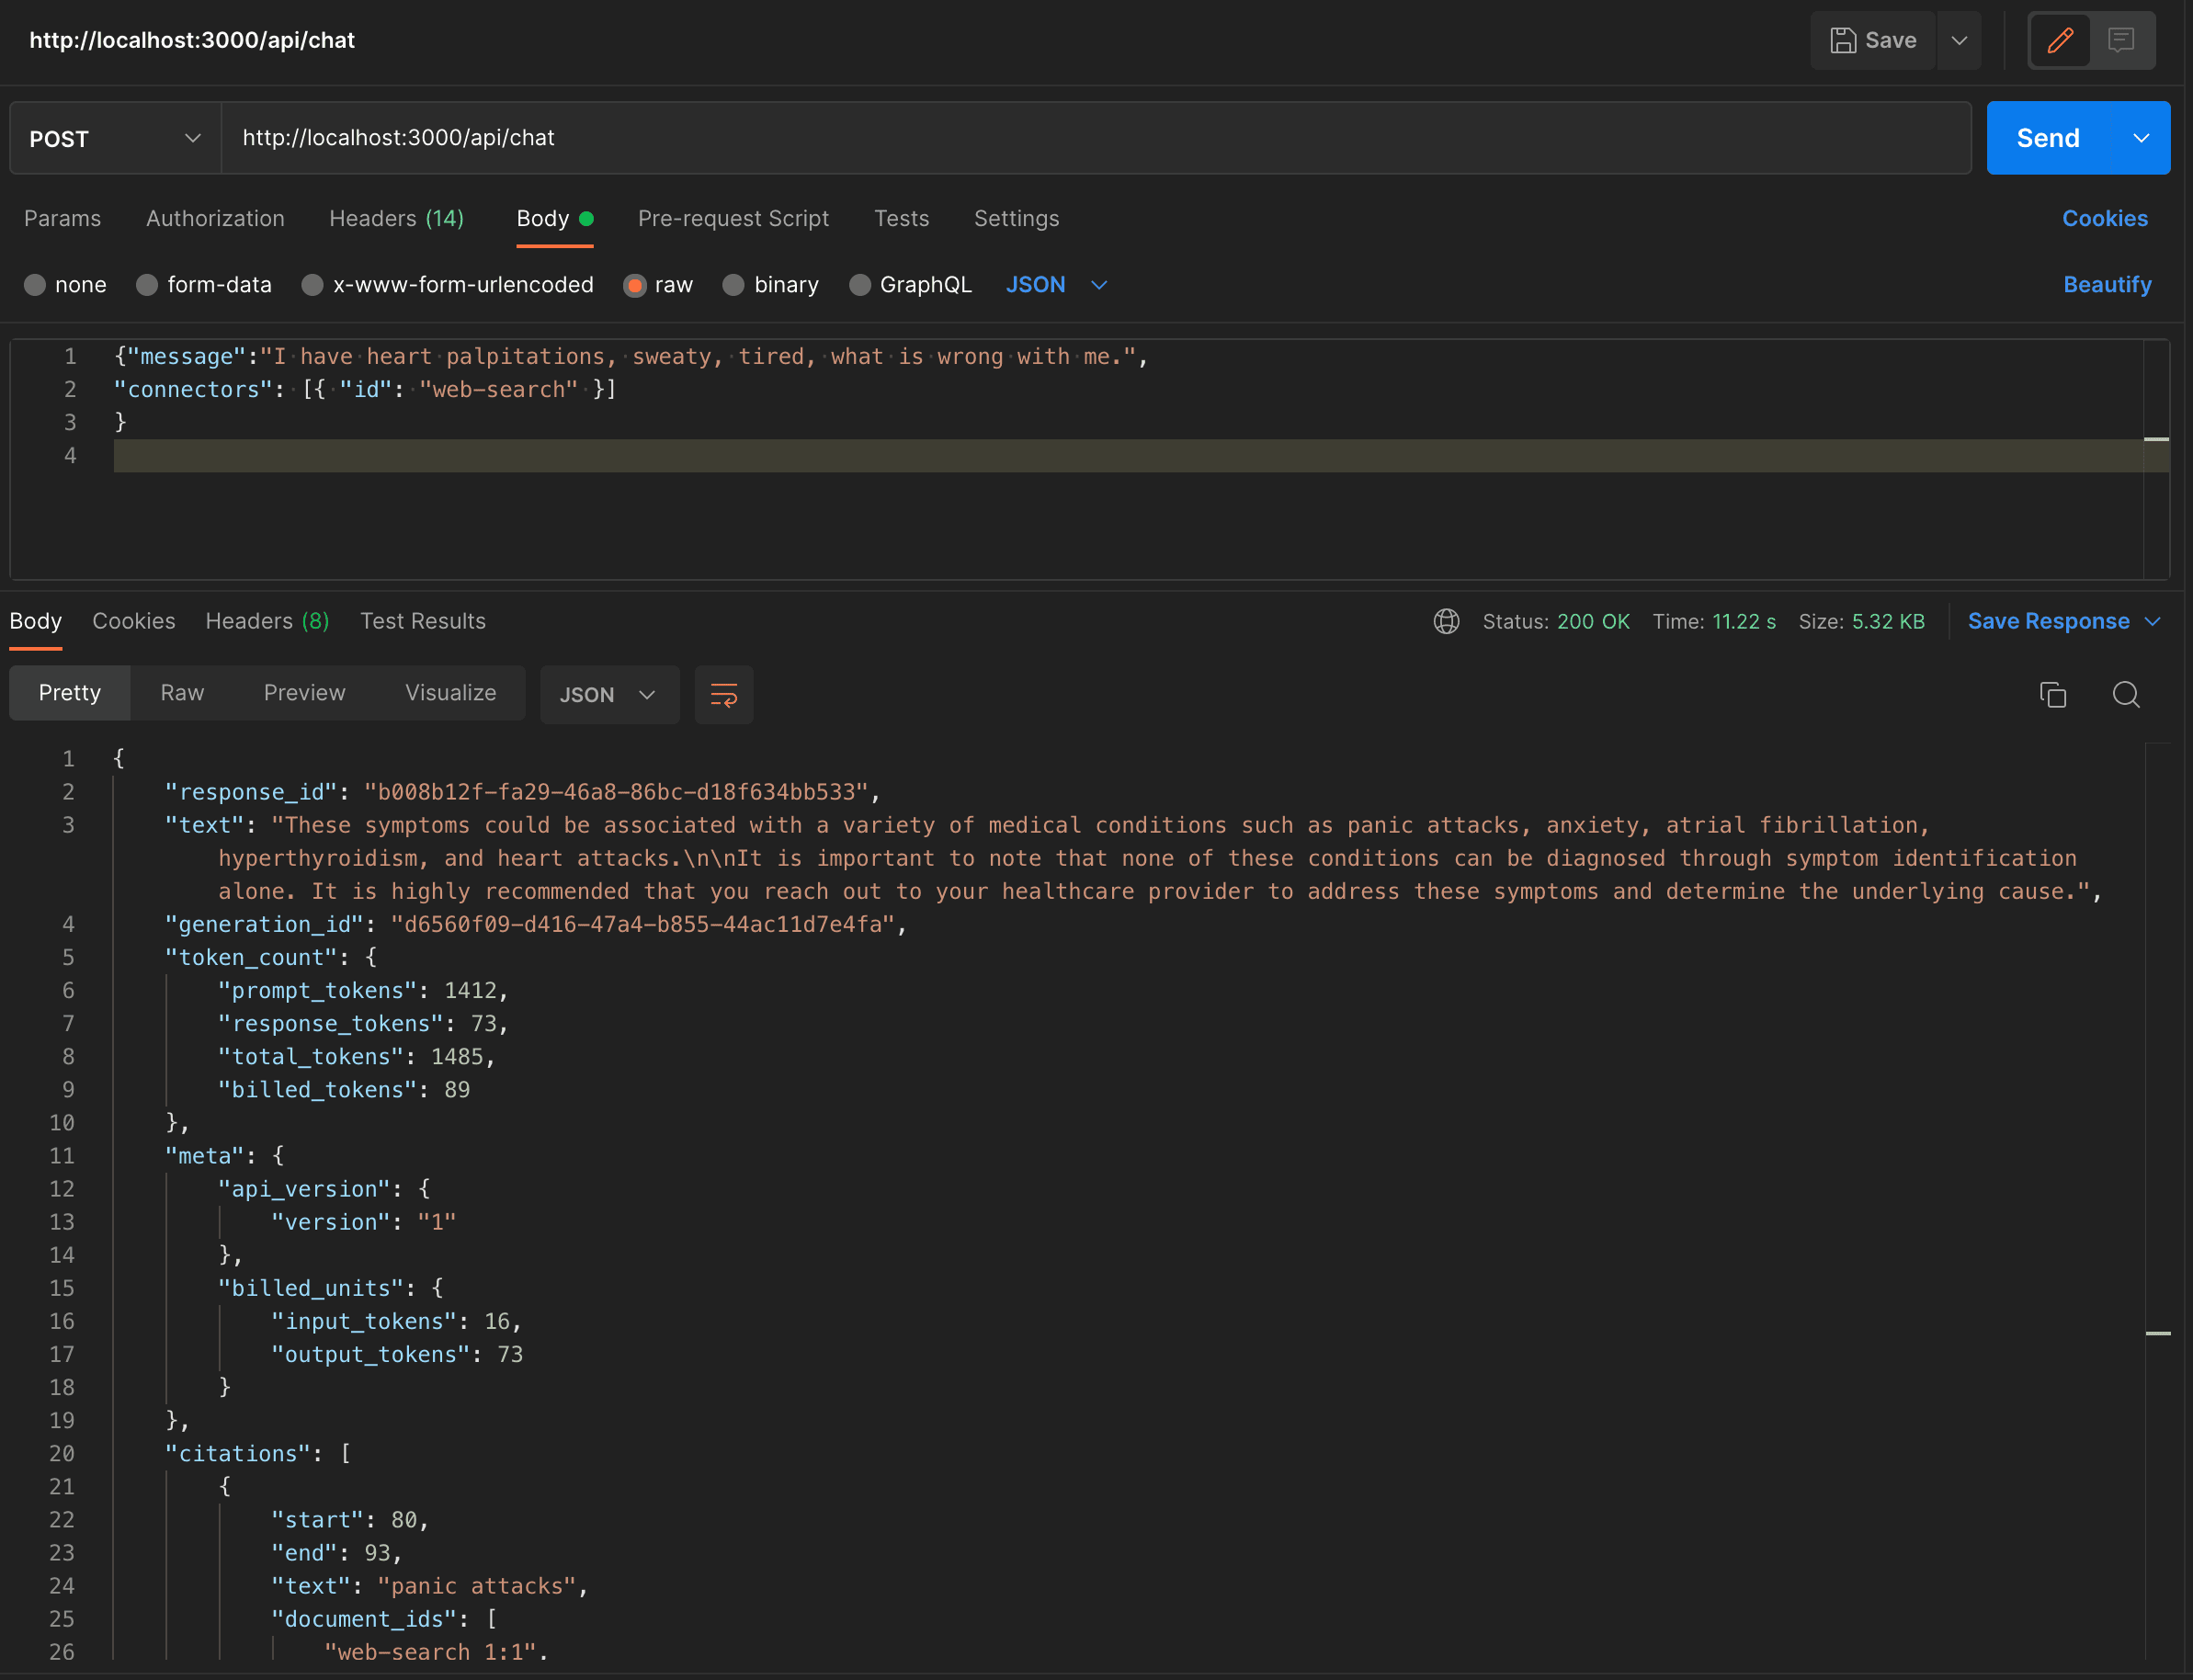Screen dimensions: 2193x1680
Task: Open the response Cookies tab
Action: pos(134,621)
